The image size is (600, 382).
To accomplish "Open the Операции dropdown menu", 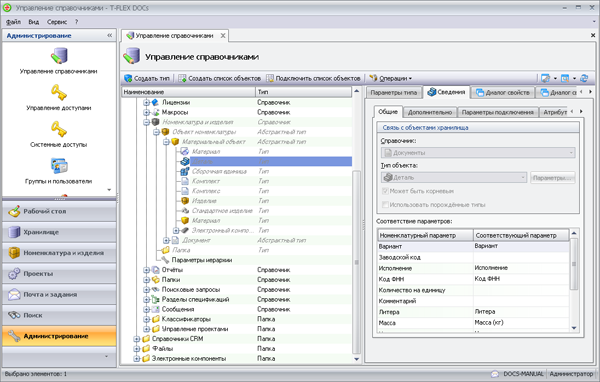I will point(391,78).
